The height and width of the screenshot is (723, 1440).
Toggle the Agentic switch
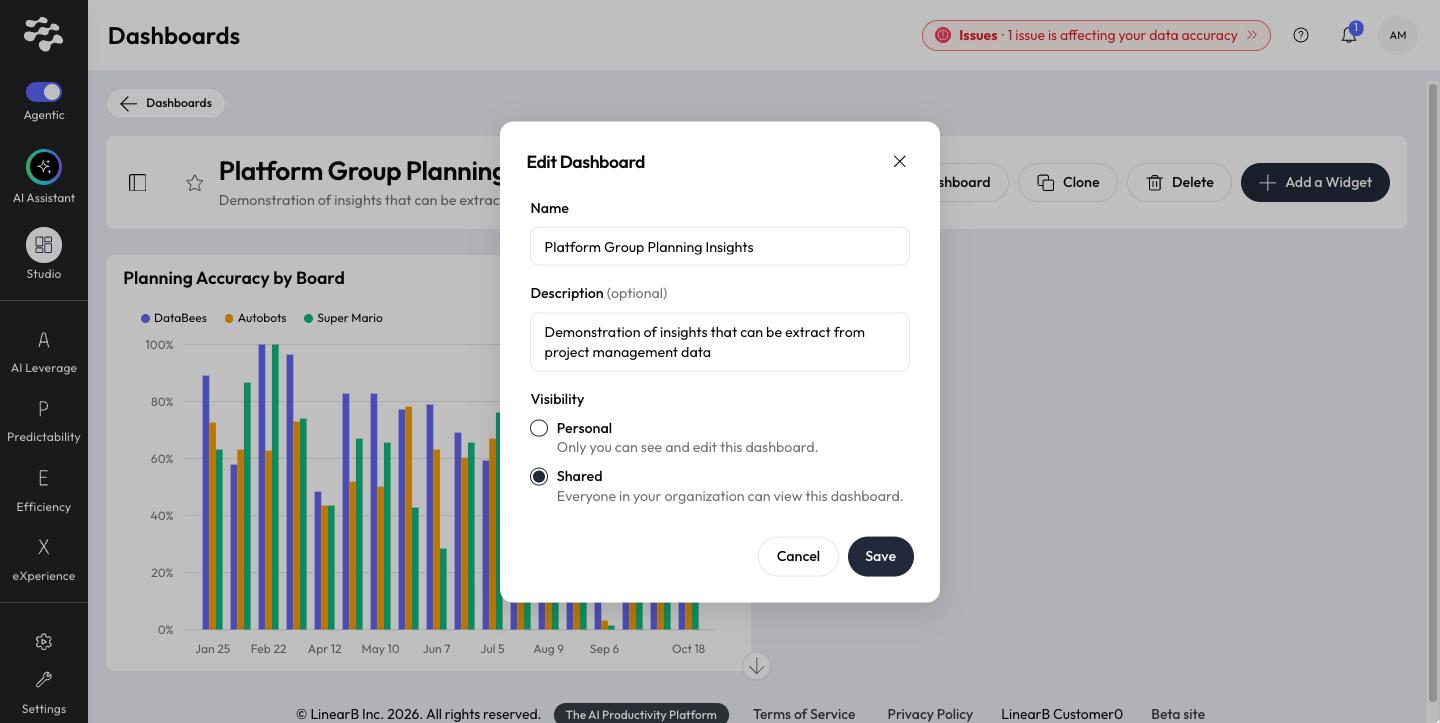point(44,92)
